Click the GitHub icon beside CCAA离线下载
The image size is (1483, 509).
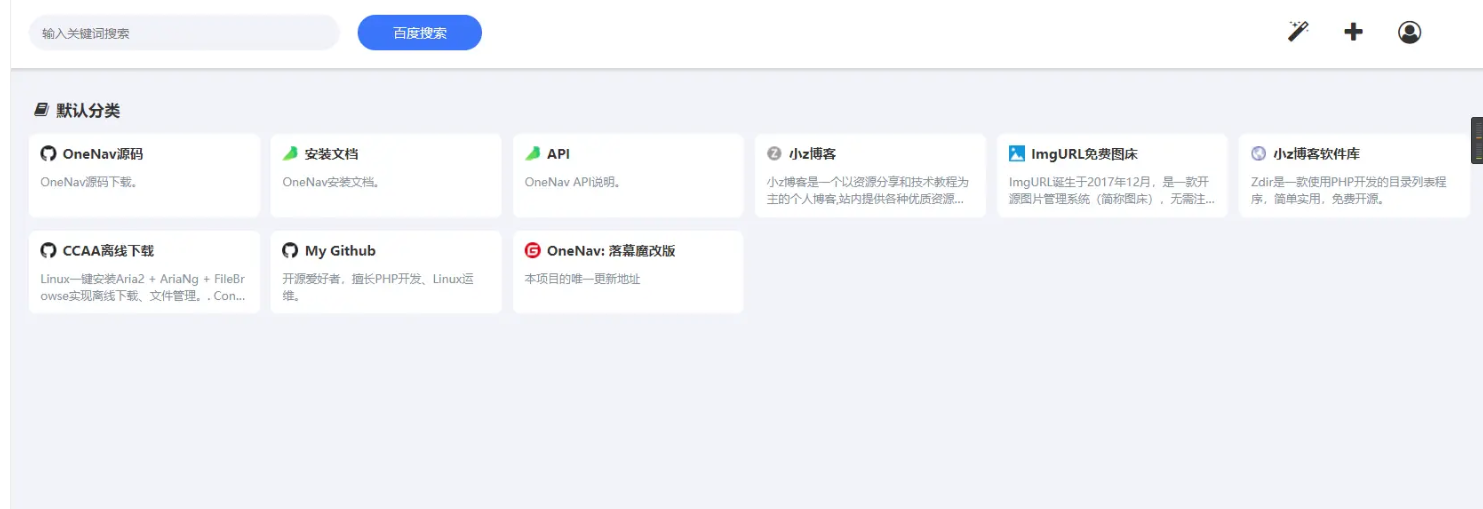48,251
